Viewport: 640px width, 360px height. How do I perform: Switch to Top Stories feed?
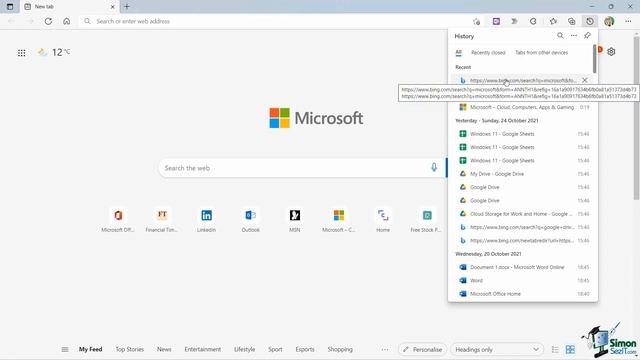point(129,349)
